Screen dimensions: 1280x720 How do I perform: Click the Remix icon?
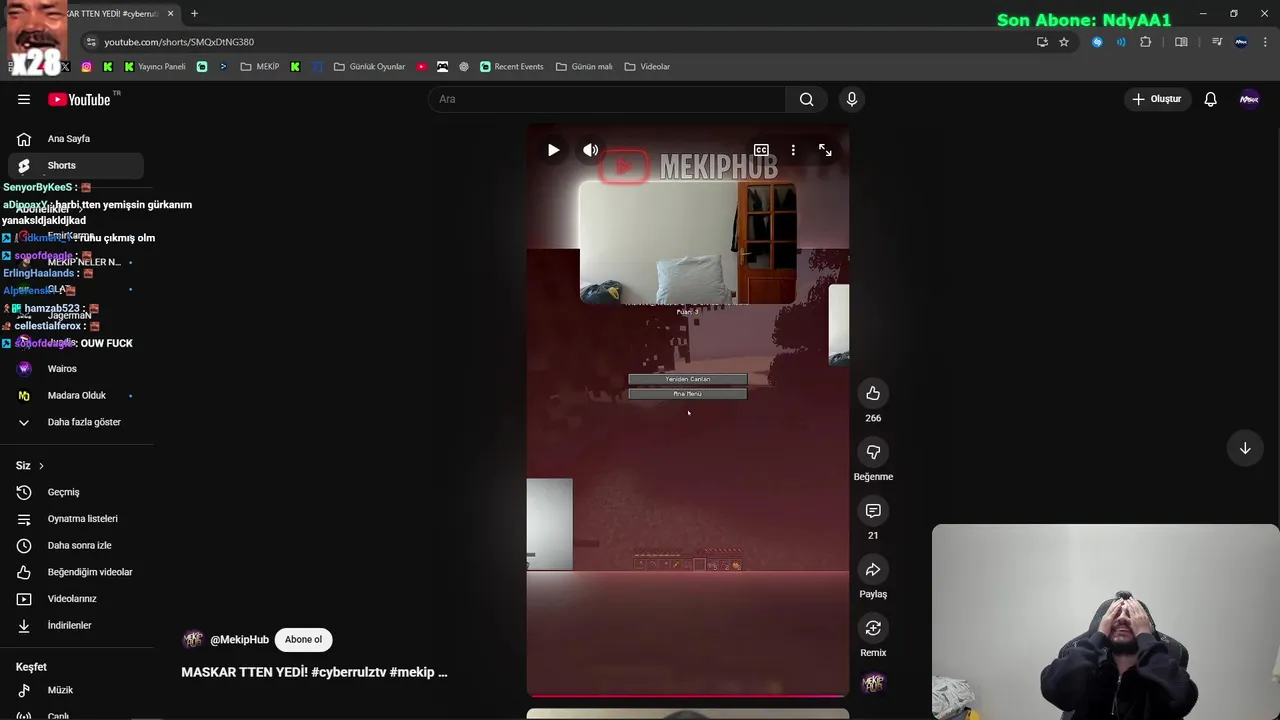click(873, 628)
